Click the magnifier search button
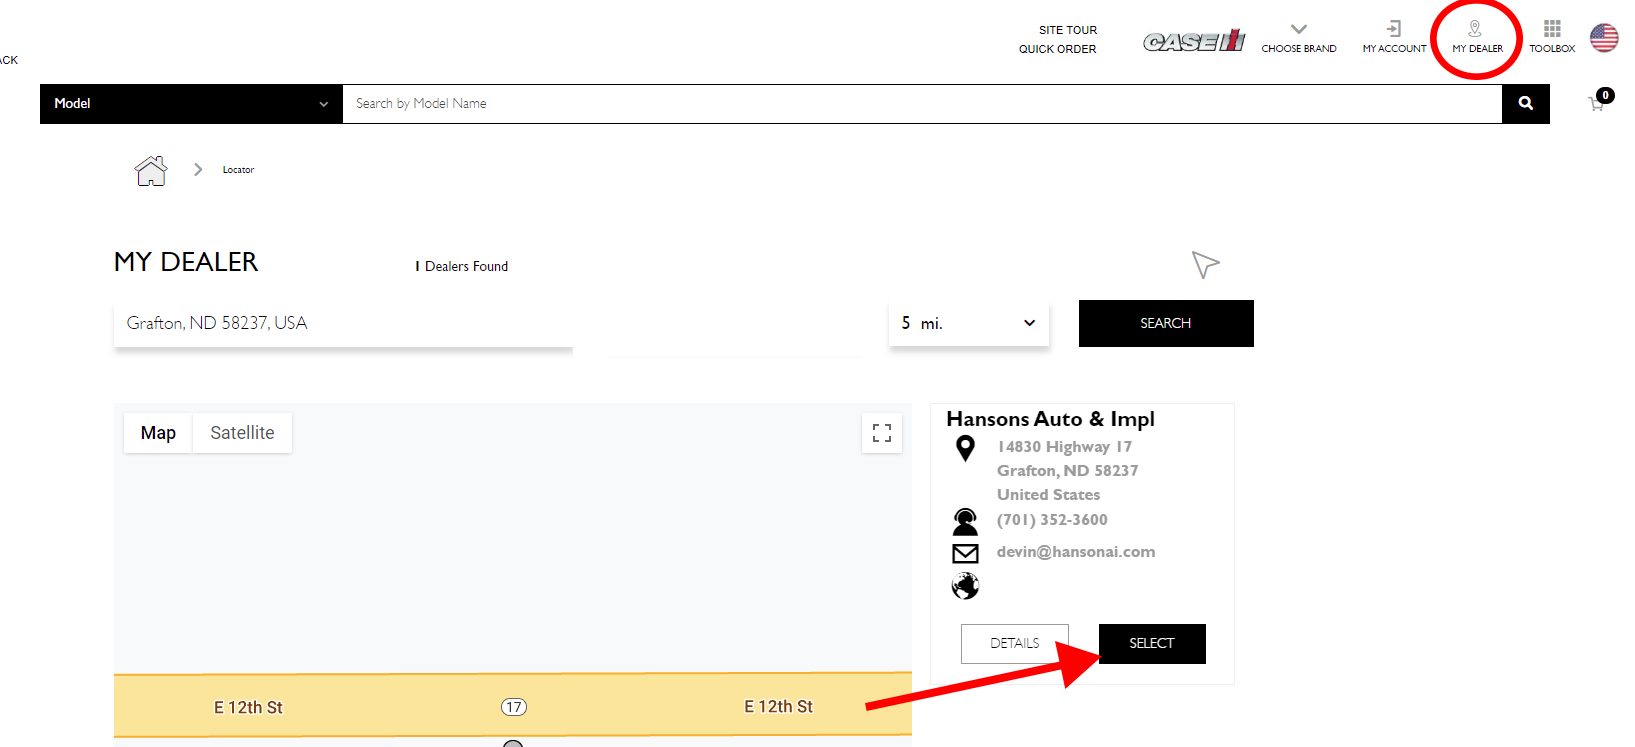The height and width of the screenshot is (747, 1635). pos(1525,103)
